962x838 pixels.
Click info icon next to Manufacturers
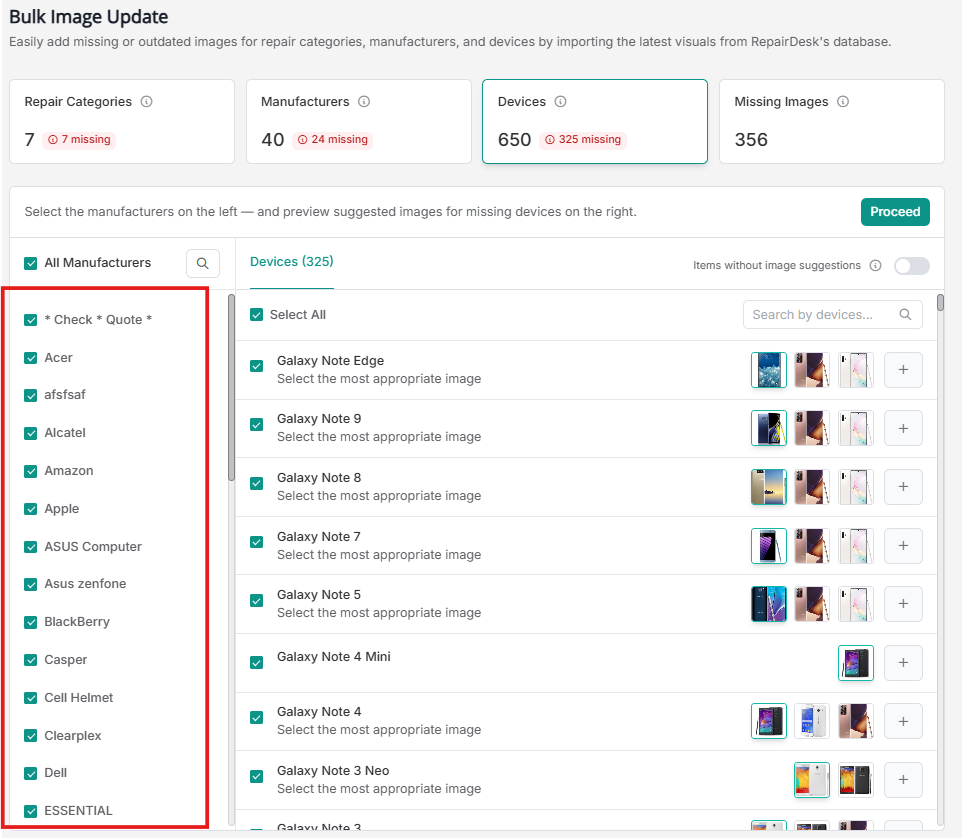click(364, 102)
